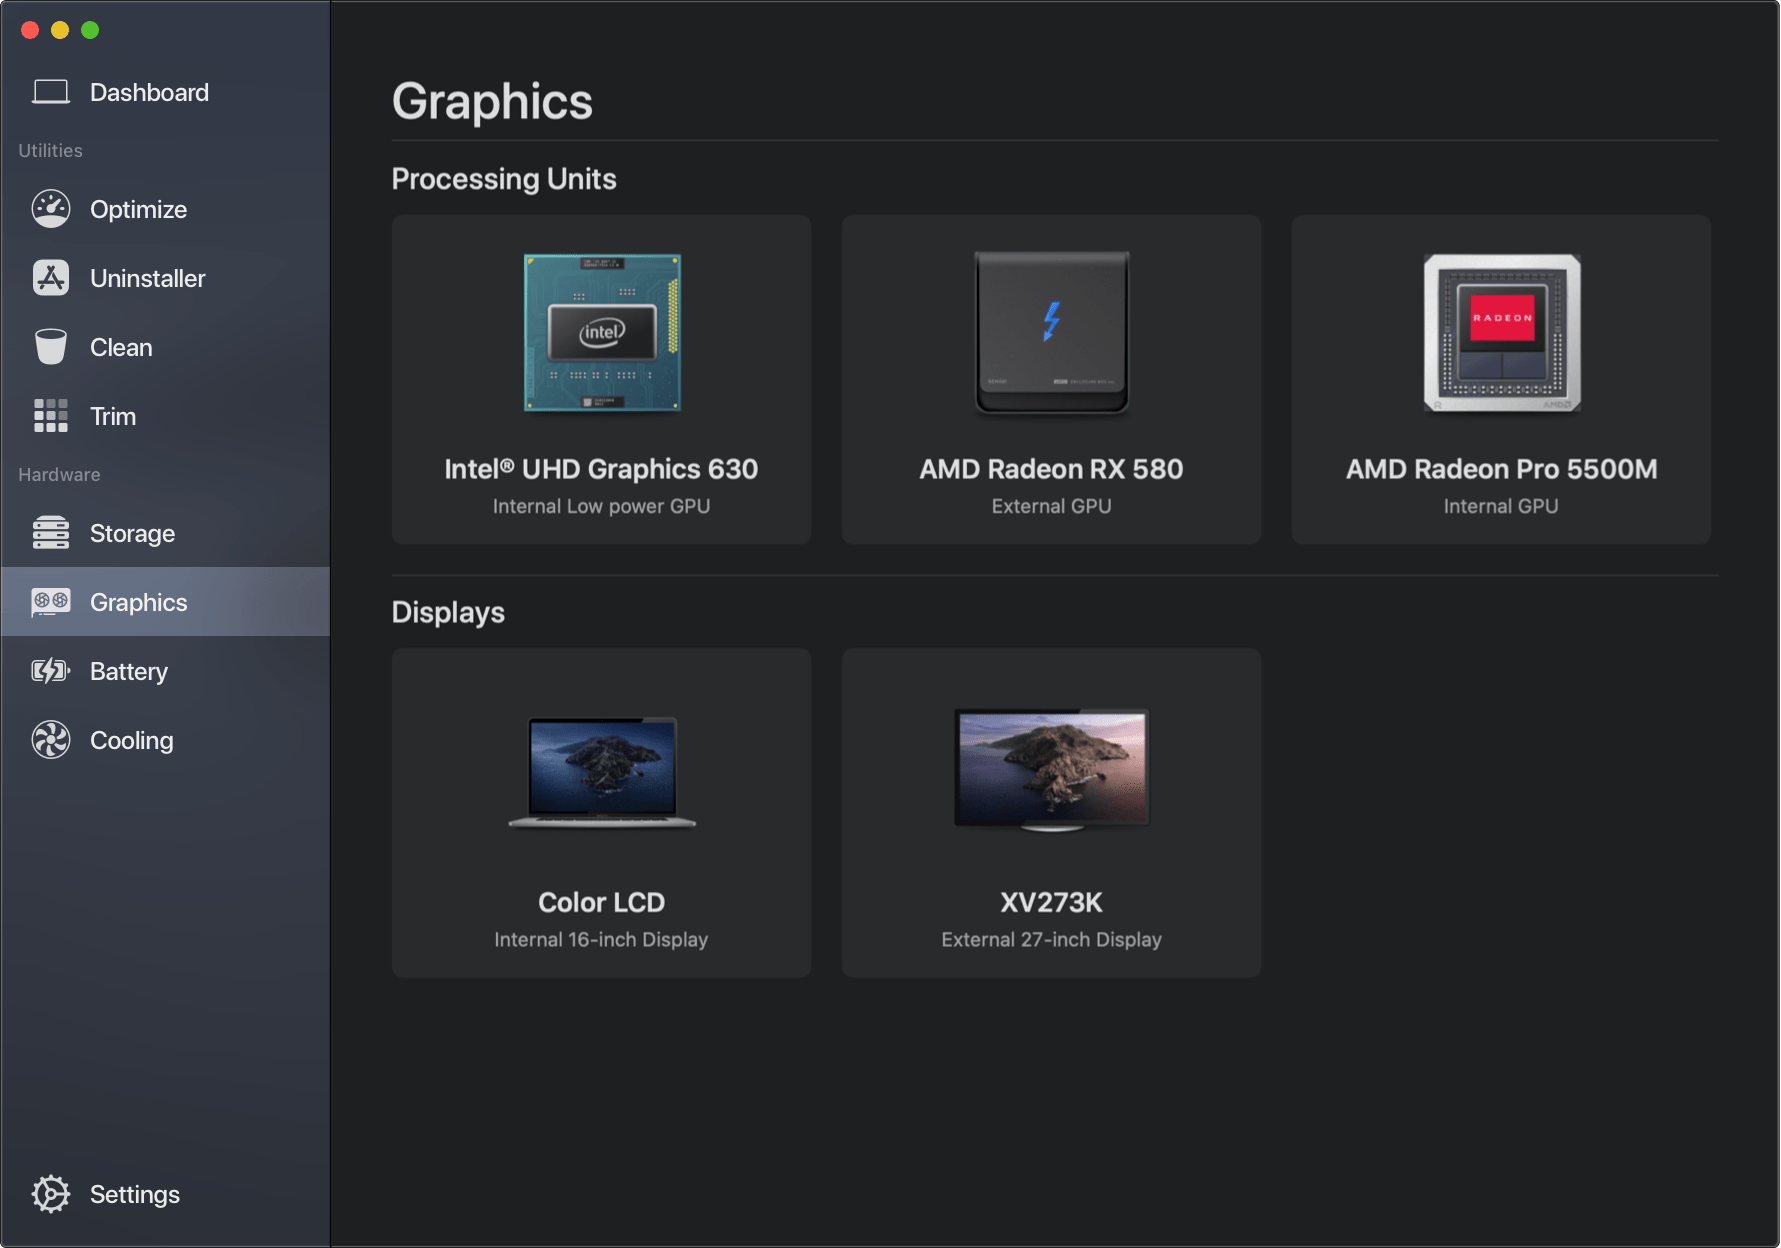Click the Battery charging icon
The image size is (1781, 1248).
point(50,671)
